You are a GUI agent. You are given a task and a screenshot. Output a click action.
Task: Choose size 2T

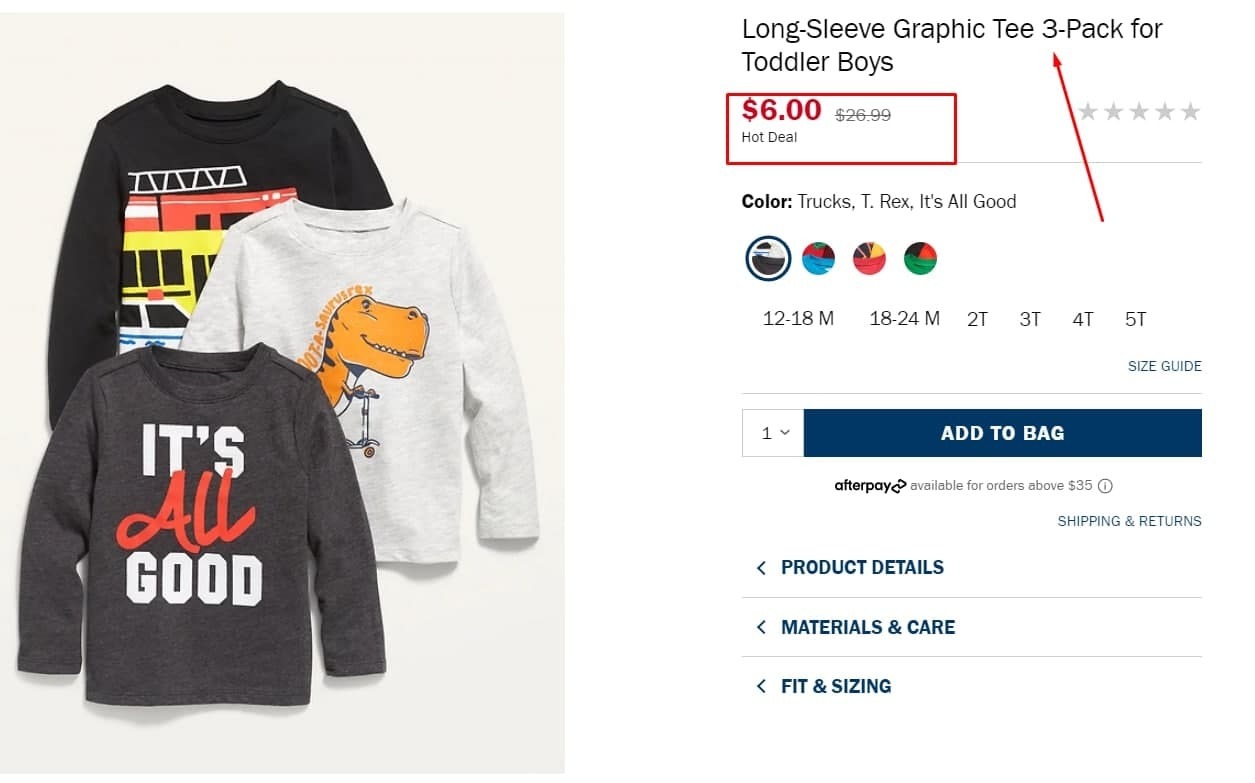click(x=977, y=320)
